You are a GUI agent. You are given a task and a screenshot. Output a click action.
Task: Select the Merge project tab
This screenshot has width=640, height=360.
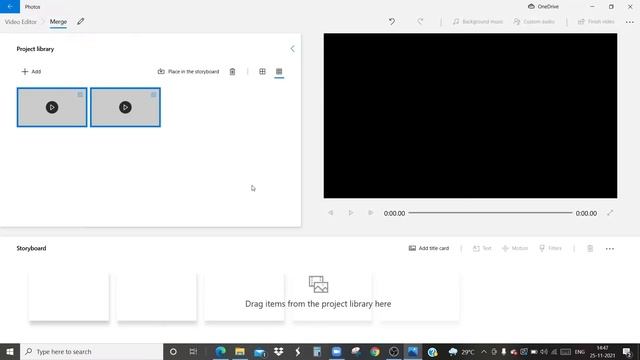coord(58,22)
